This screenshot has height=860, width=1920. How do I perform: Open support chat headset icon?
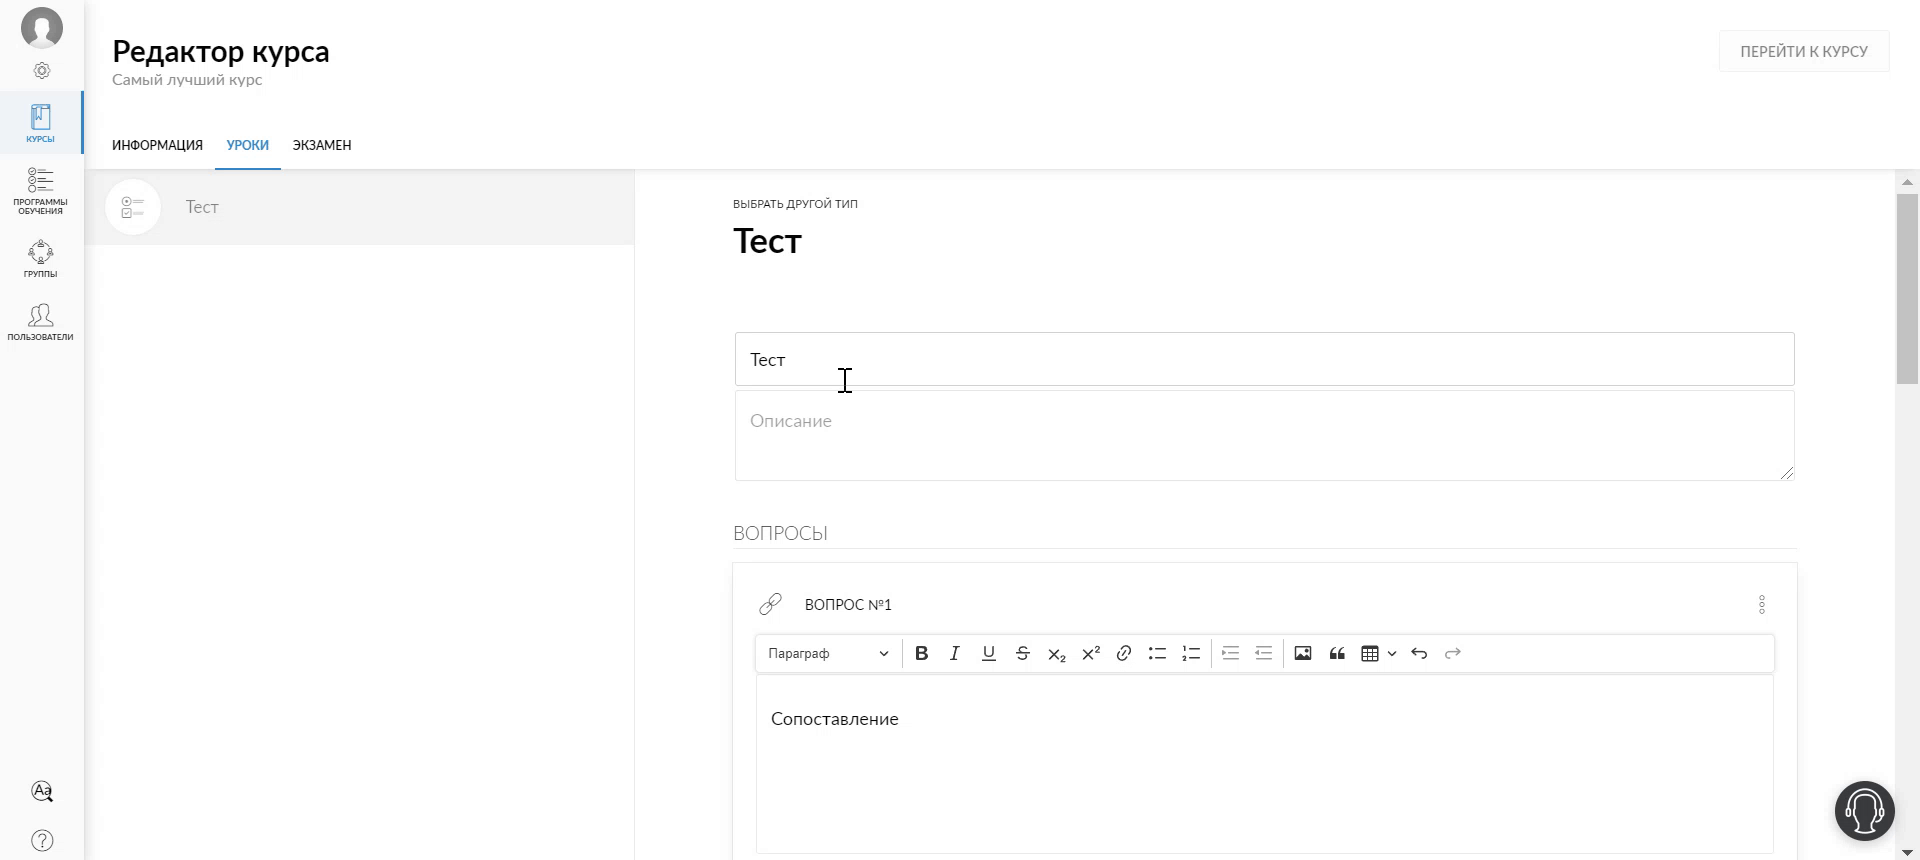[1865, 811]
